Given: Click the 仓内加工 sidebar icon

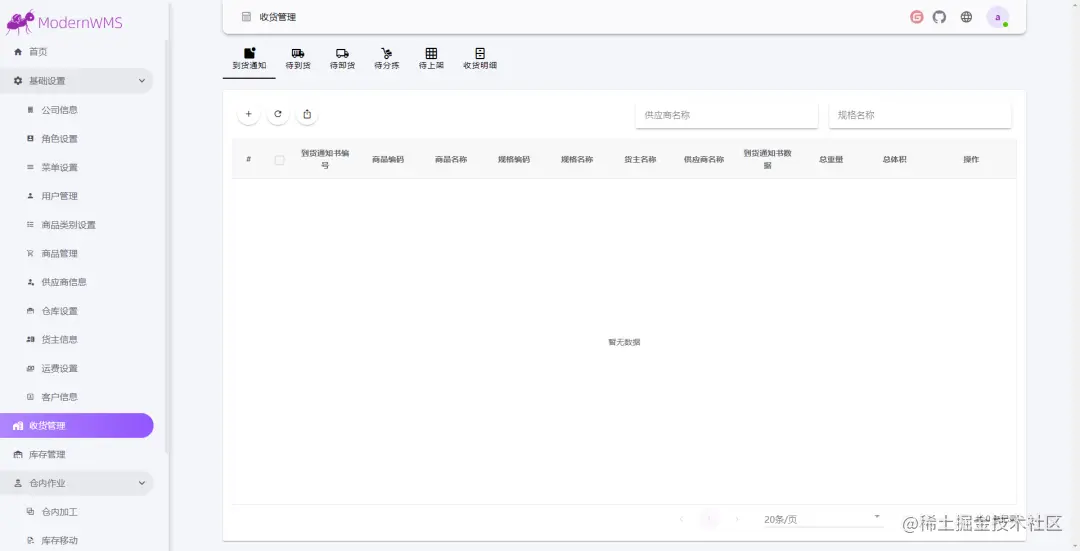Looking at the screenshot, I should [x=30, y=512].
